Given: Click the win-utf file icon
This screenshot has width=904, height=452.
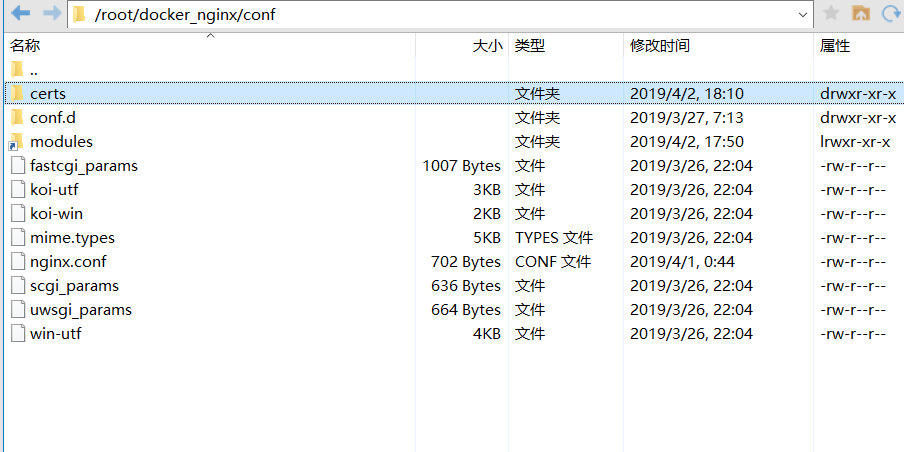Looking at the screenshot, I should coord(18,334).
